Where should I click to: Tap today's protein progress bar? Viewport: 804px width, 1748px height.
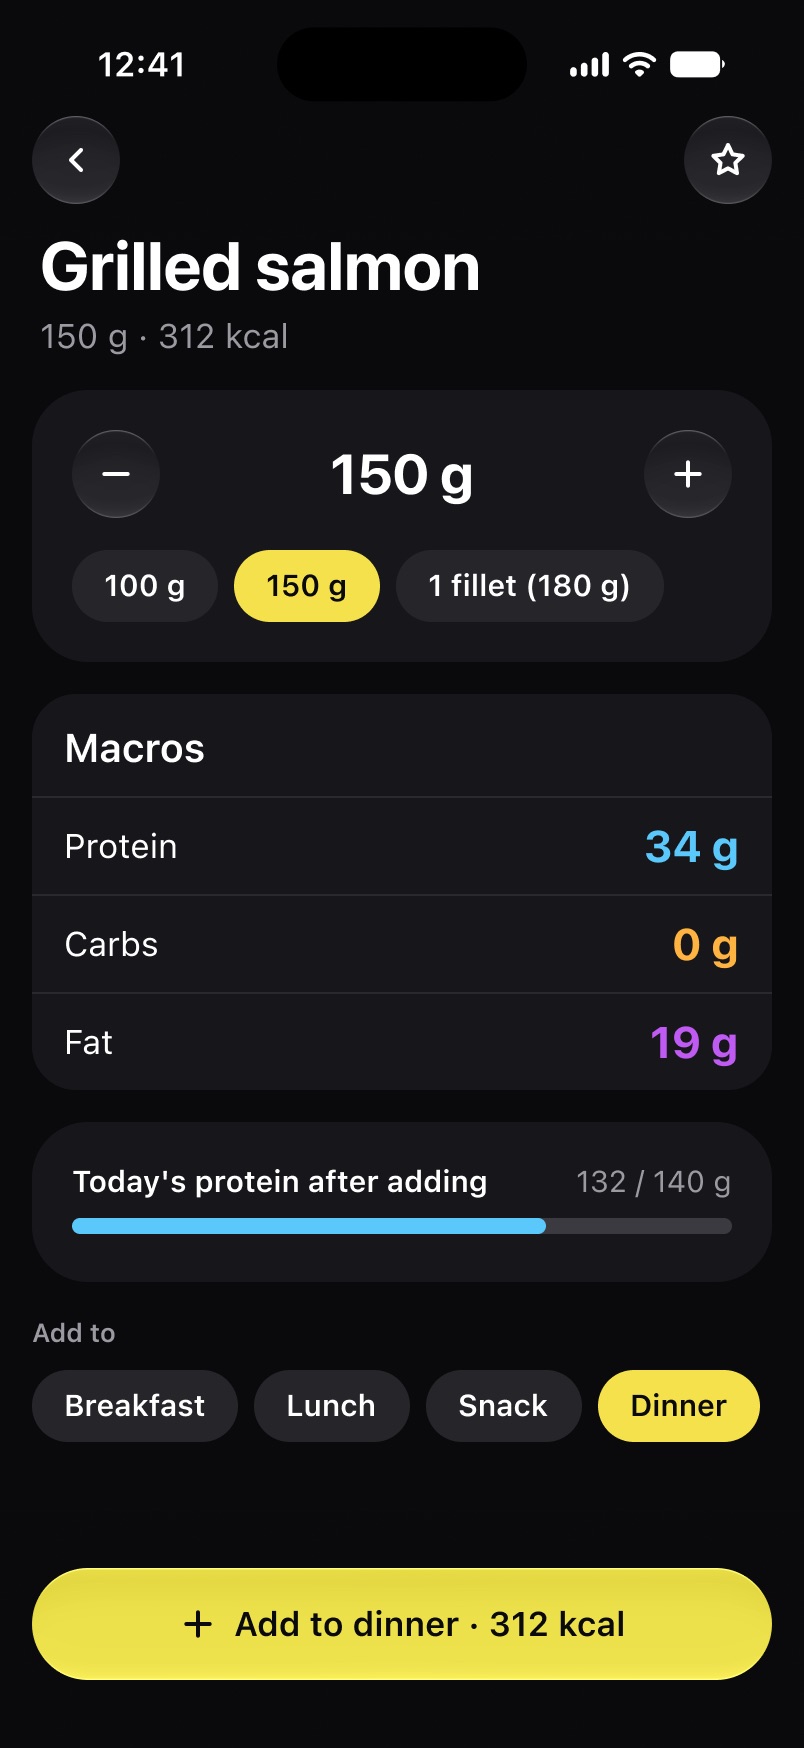(402, 1226)
